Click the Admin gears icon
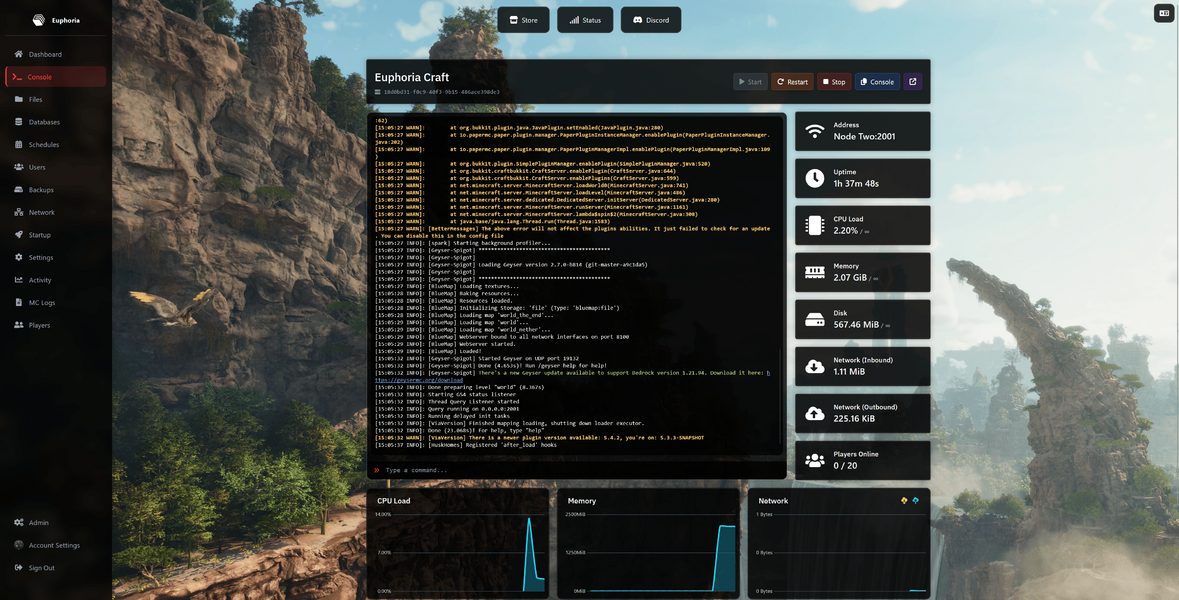Viewport: 1179px width, 600px height. tap(19, 522)
